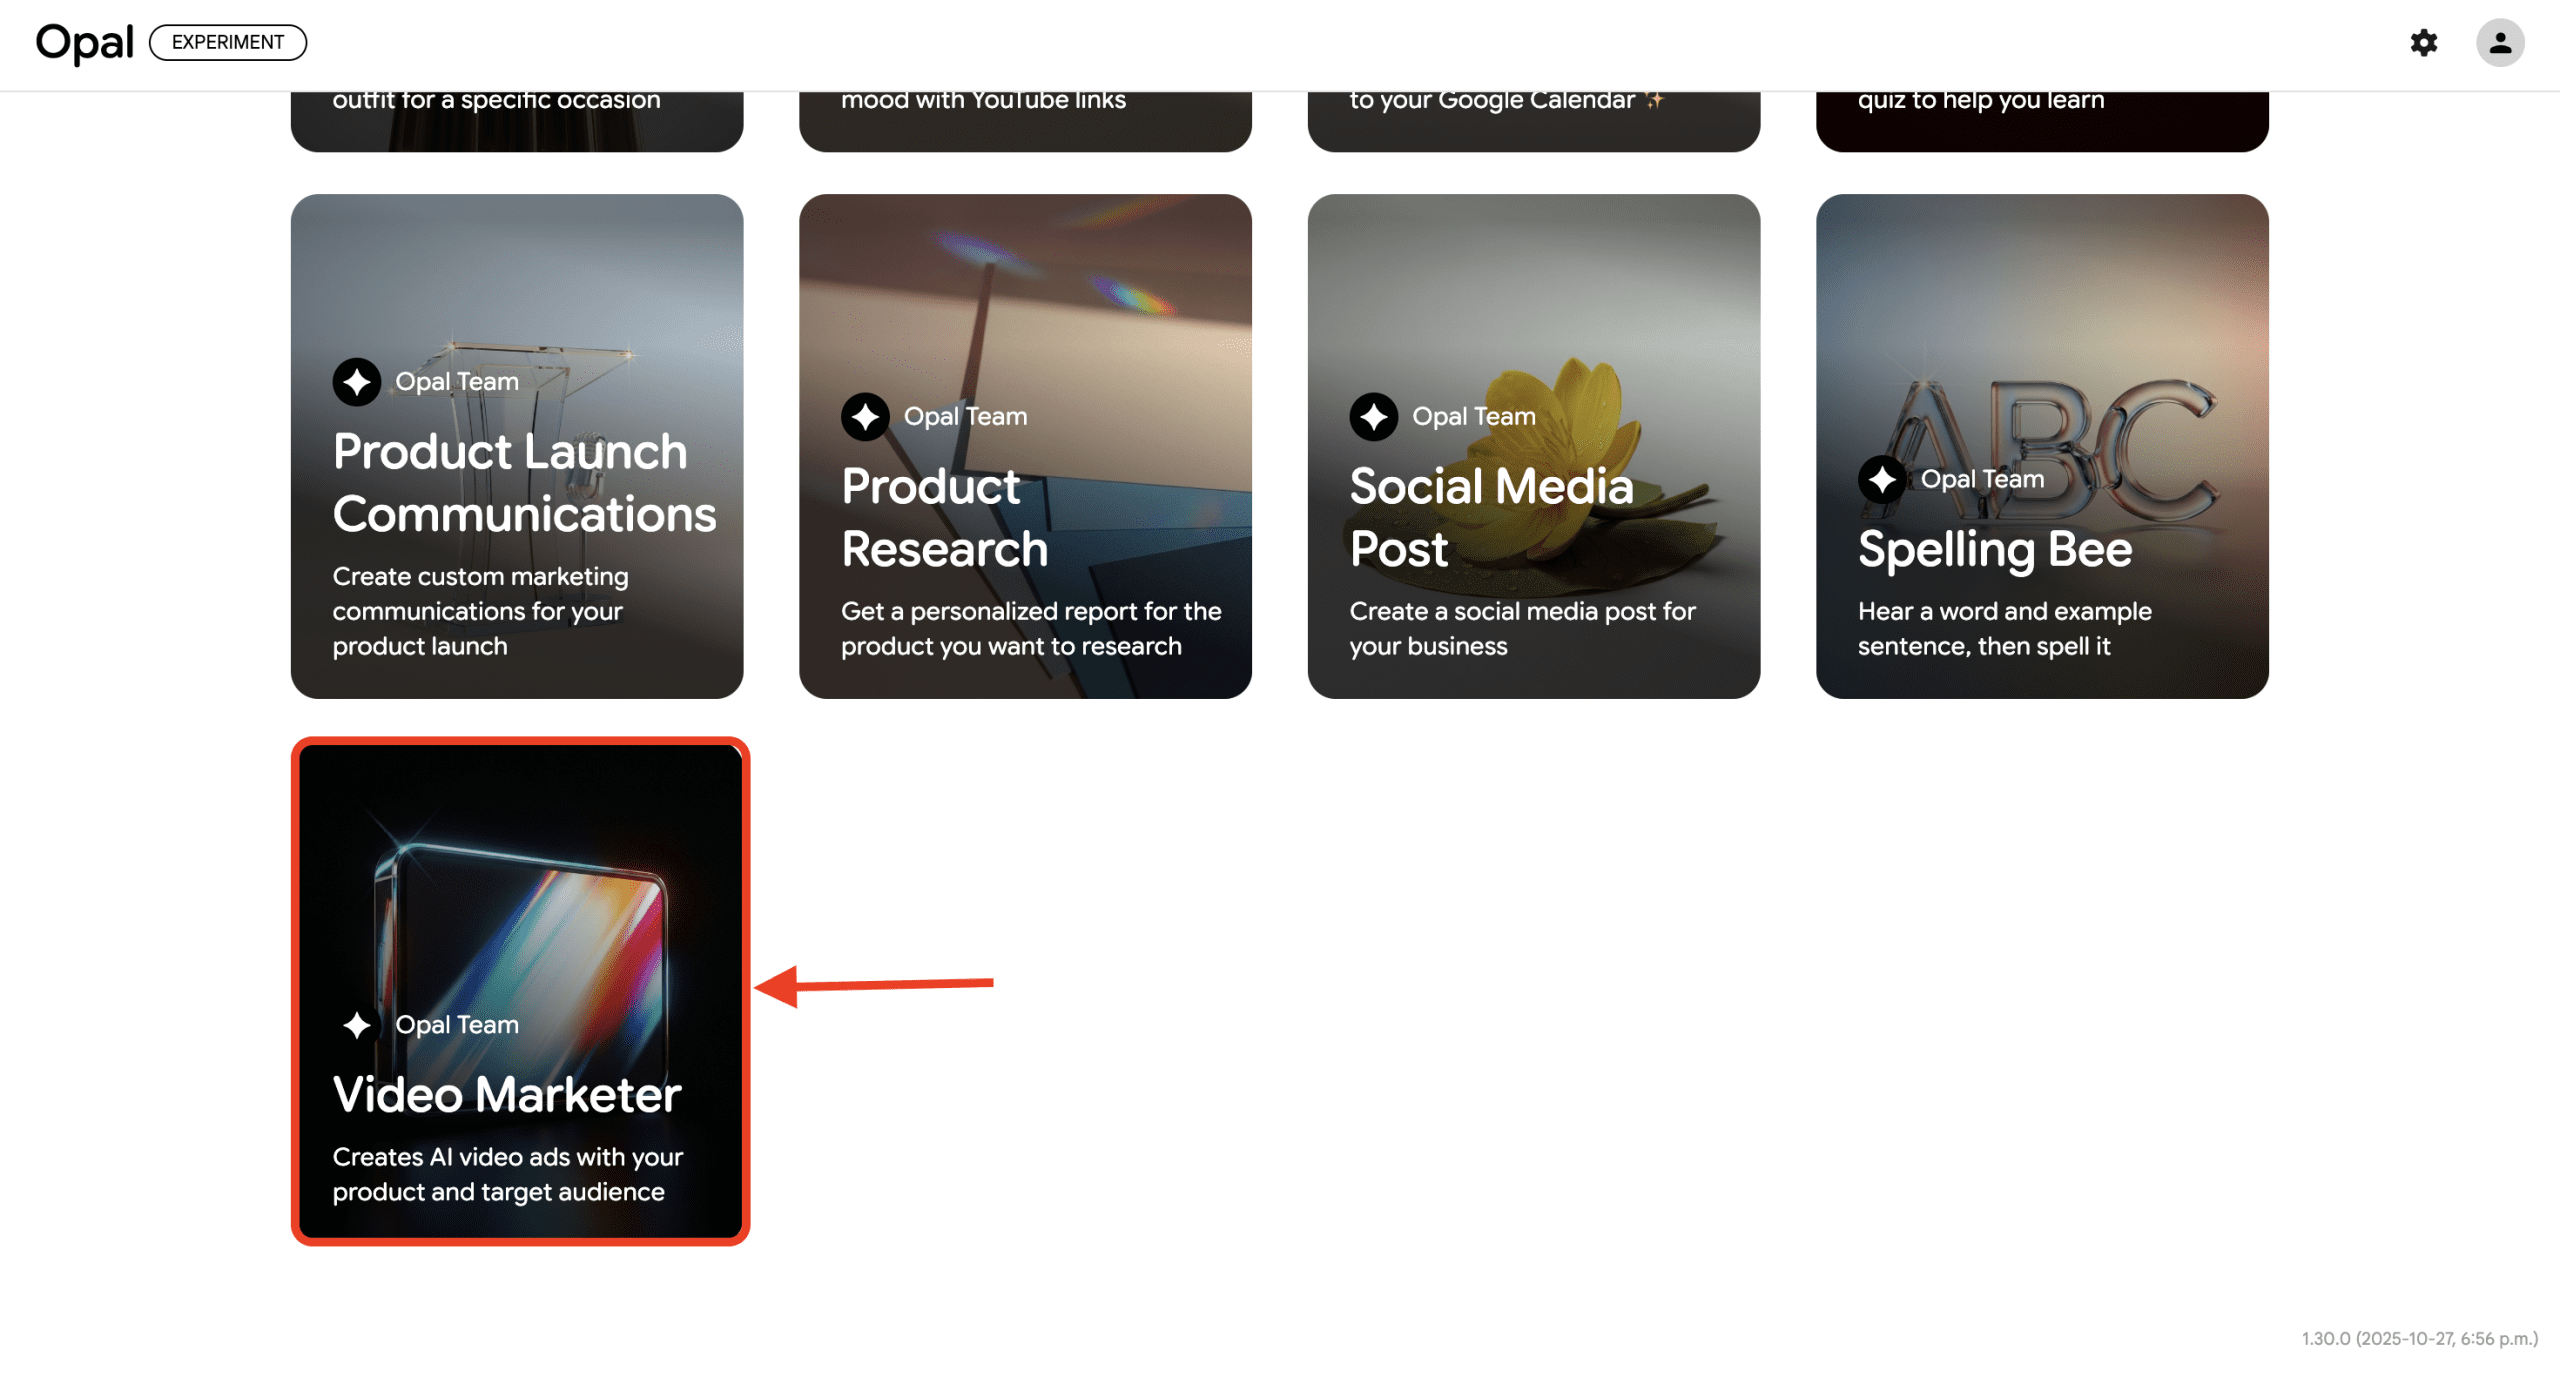Click the Opal logo
This screenshot has height=1384, width=2560.
point(85,43)
